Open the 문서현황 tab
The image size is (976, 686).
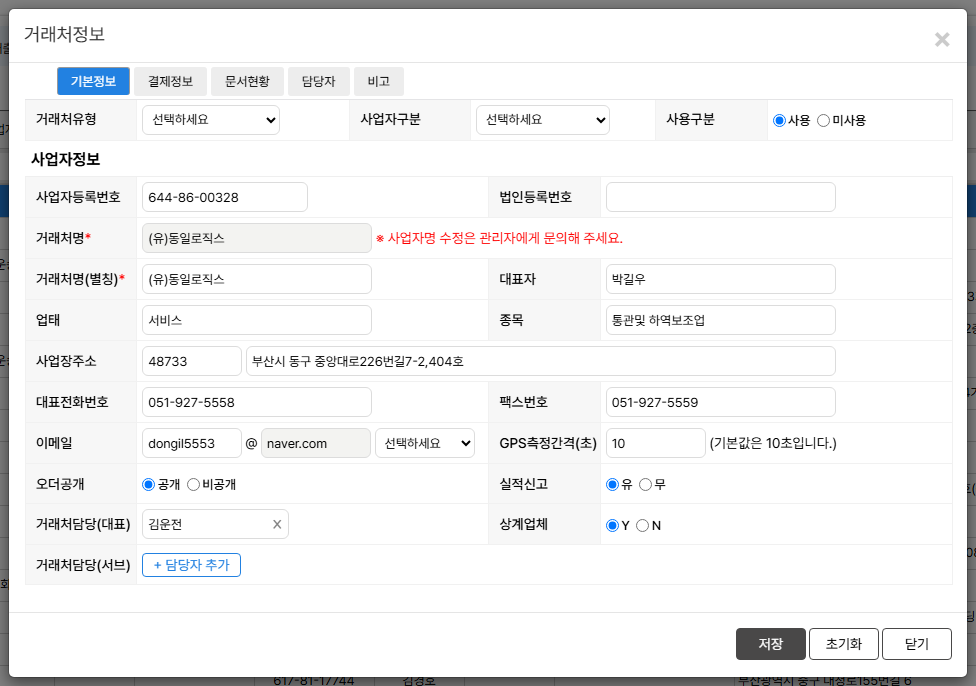click(247, 82)
